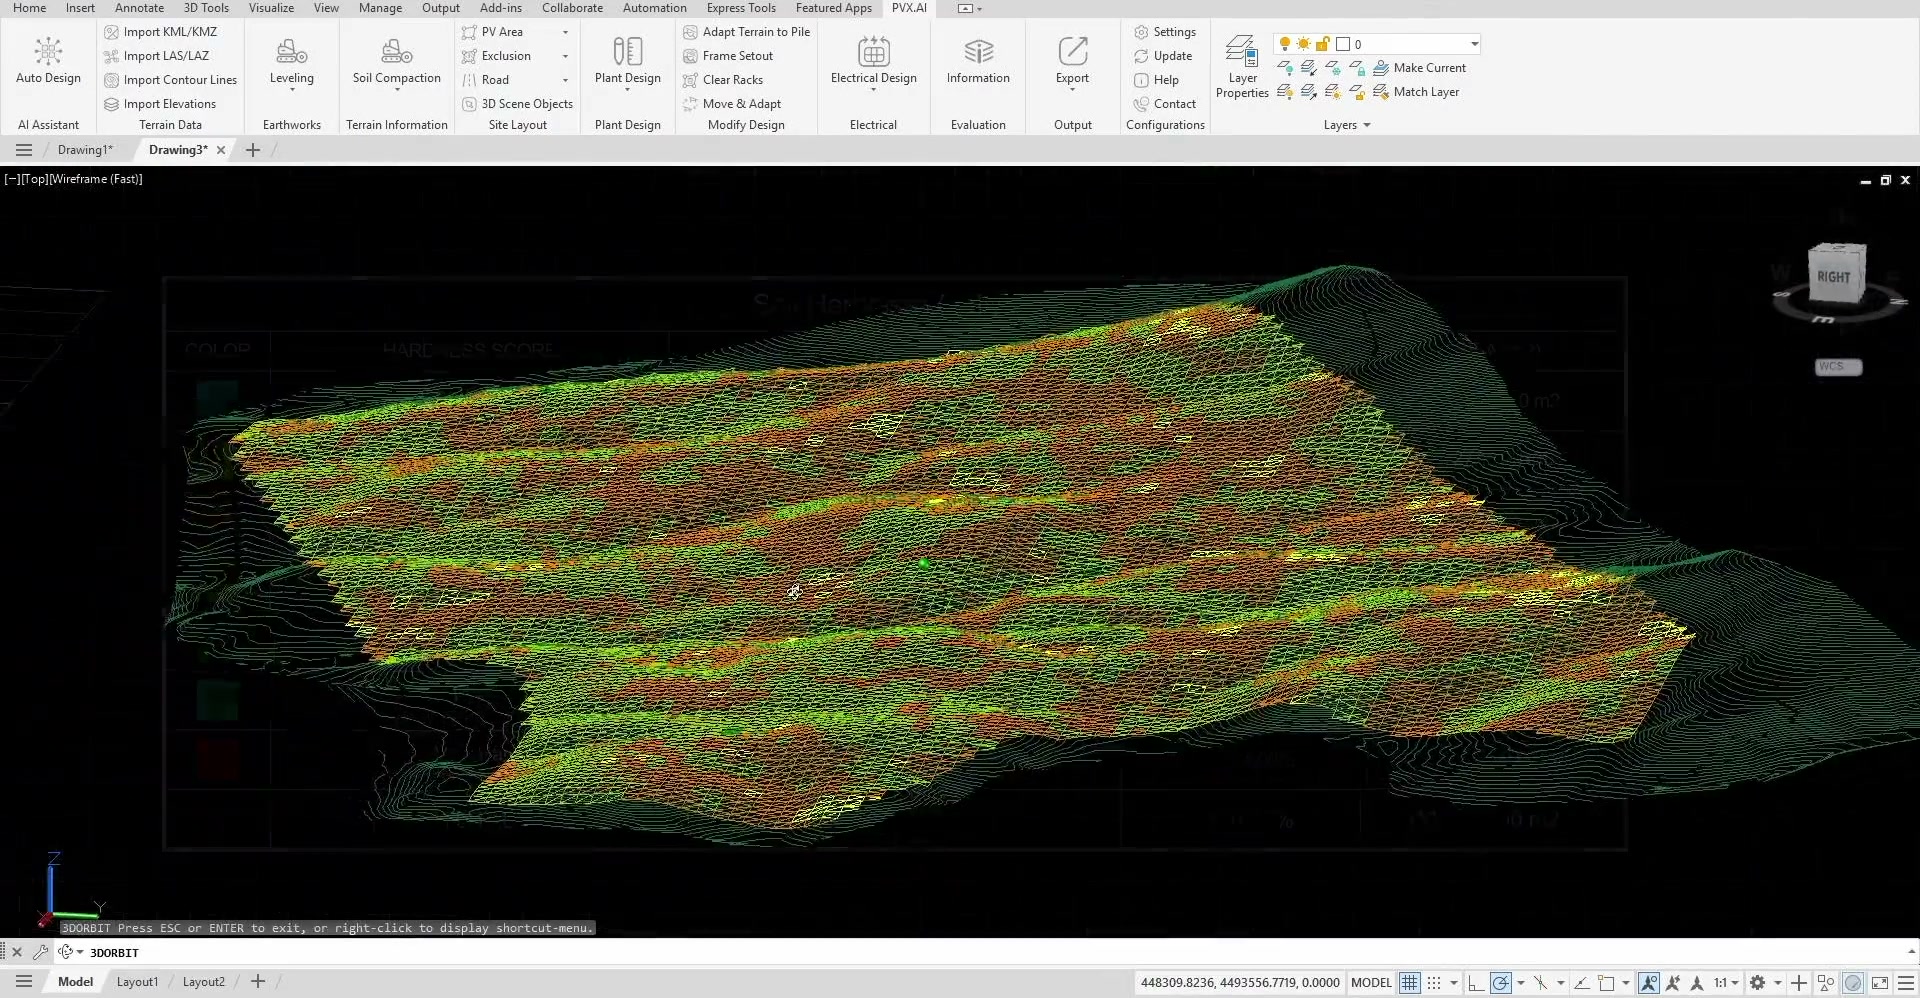Click Make Current layer button
This screenshot has height=998, width=1920.
coord(1419,68)
